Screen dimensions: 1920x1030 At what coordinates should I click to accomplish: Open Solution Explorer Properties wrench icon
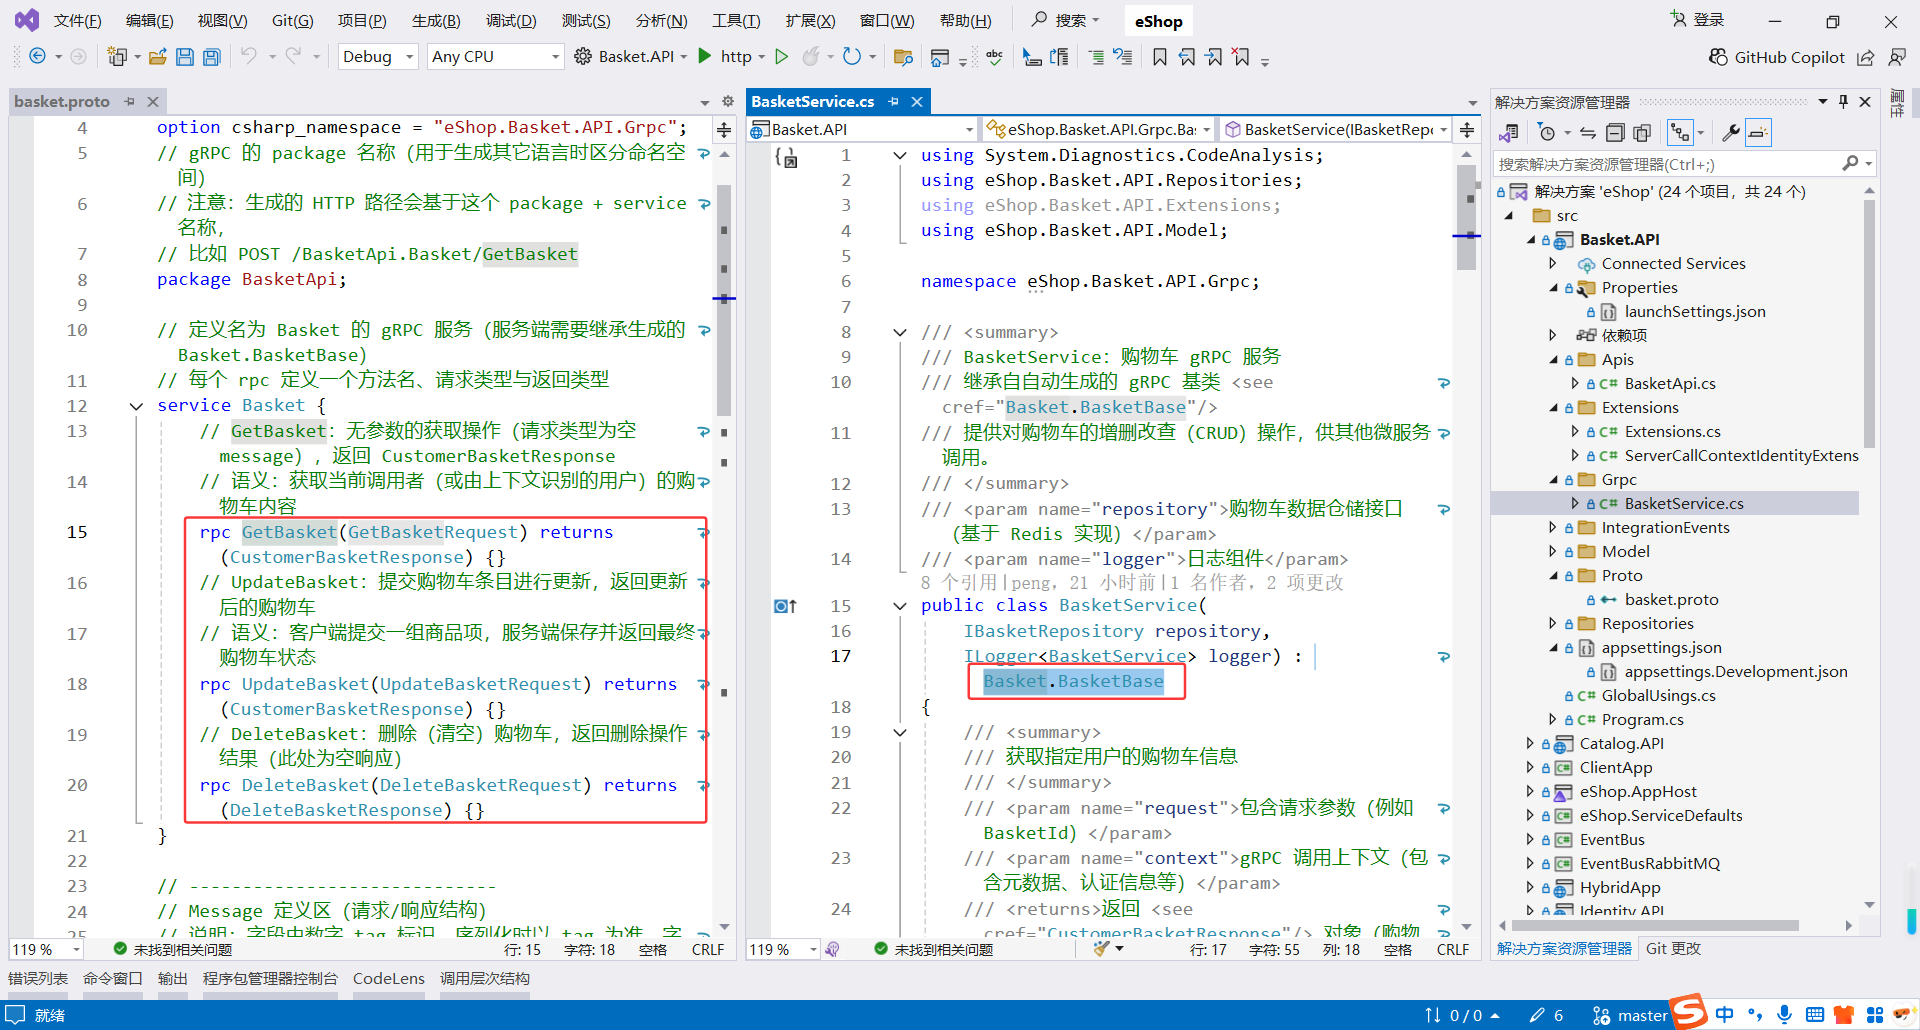[x=1731, y=131]
